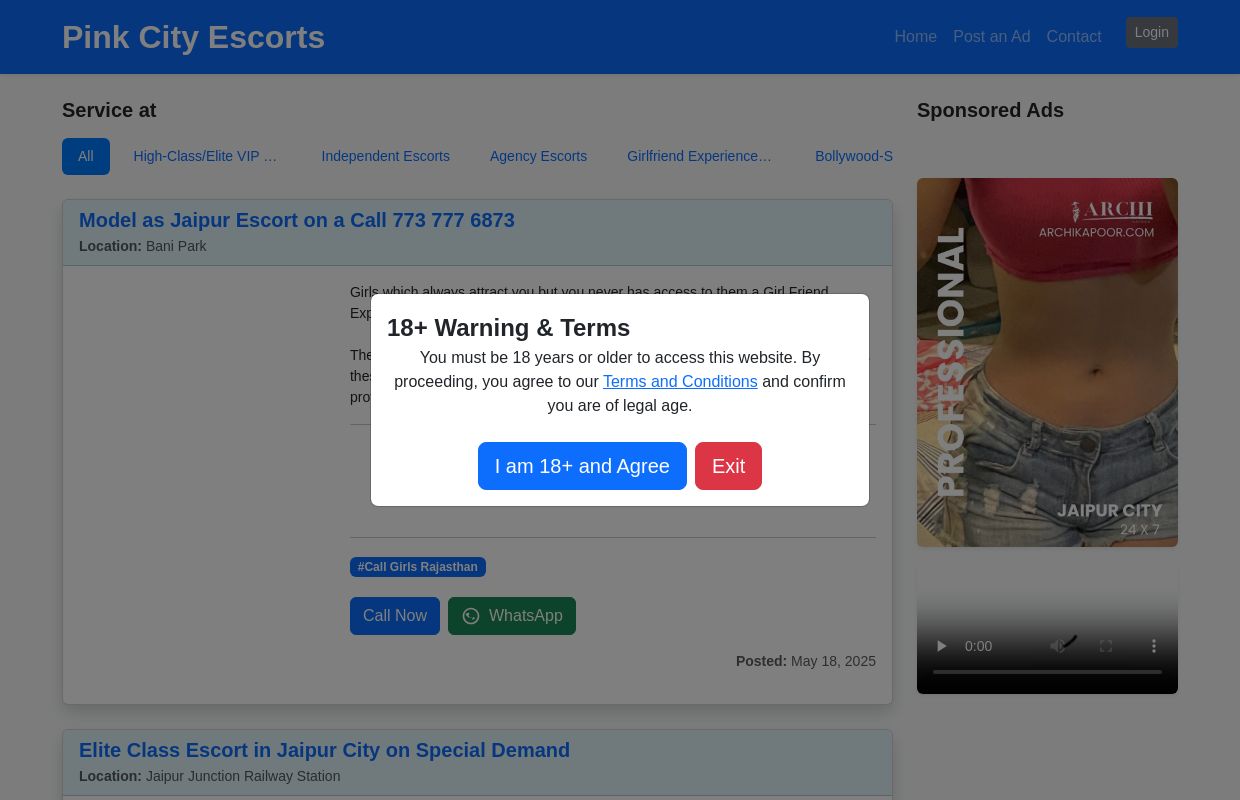Play the sponsored video

pos(941,646)
